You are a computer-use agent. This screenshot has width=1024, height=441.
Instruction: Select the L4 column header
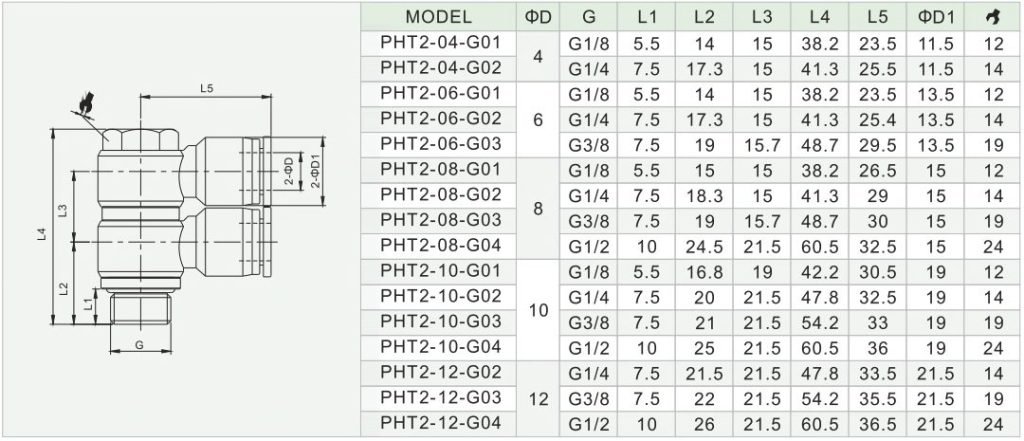click(820, 18)
